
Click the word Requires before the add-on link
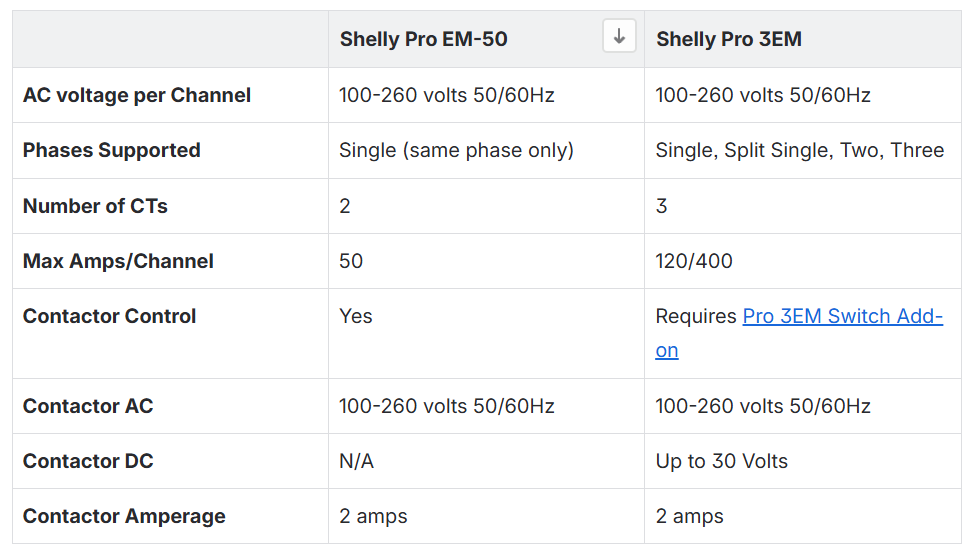696,317
